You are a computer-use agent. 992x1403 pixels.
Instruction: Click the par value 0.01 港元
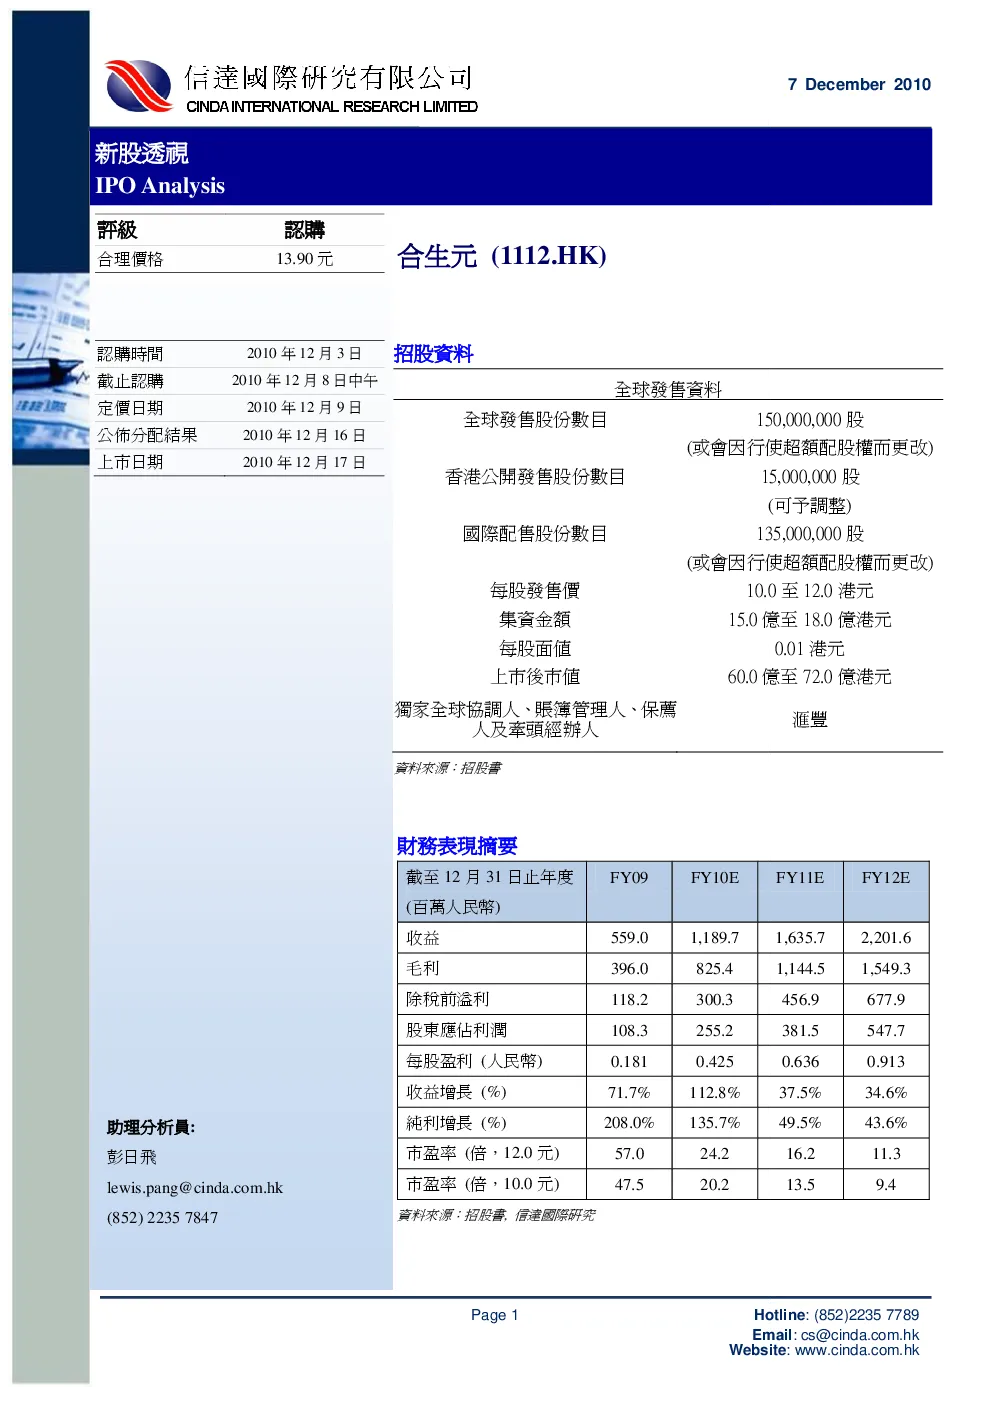810,649
